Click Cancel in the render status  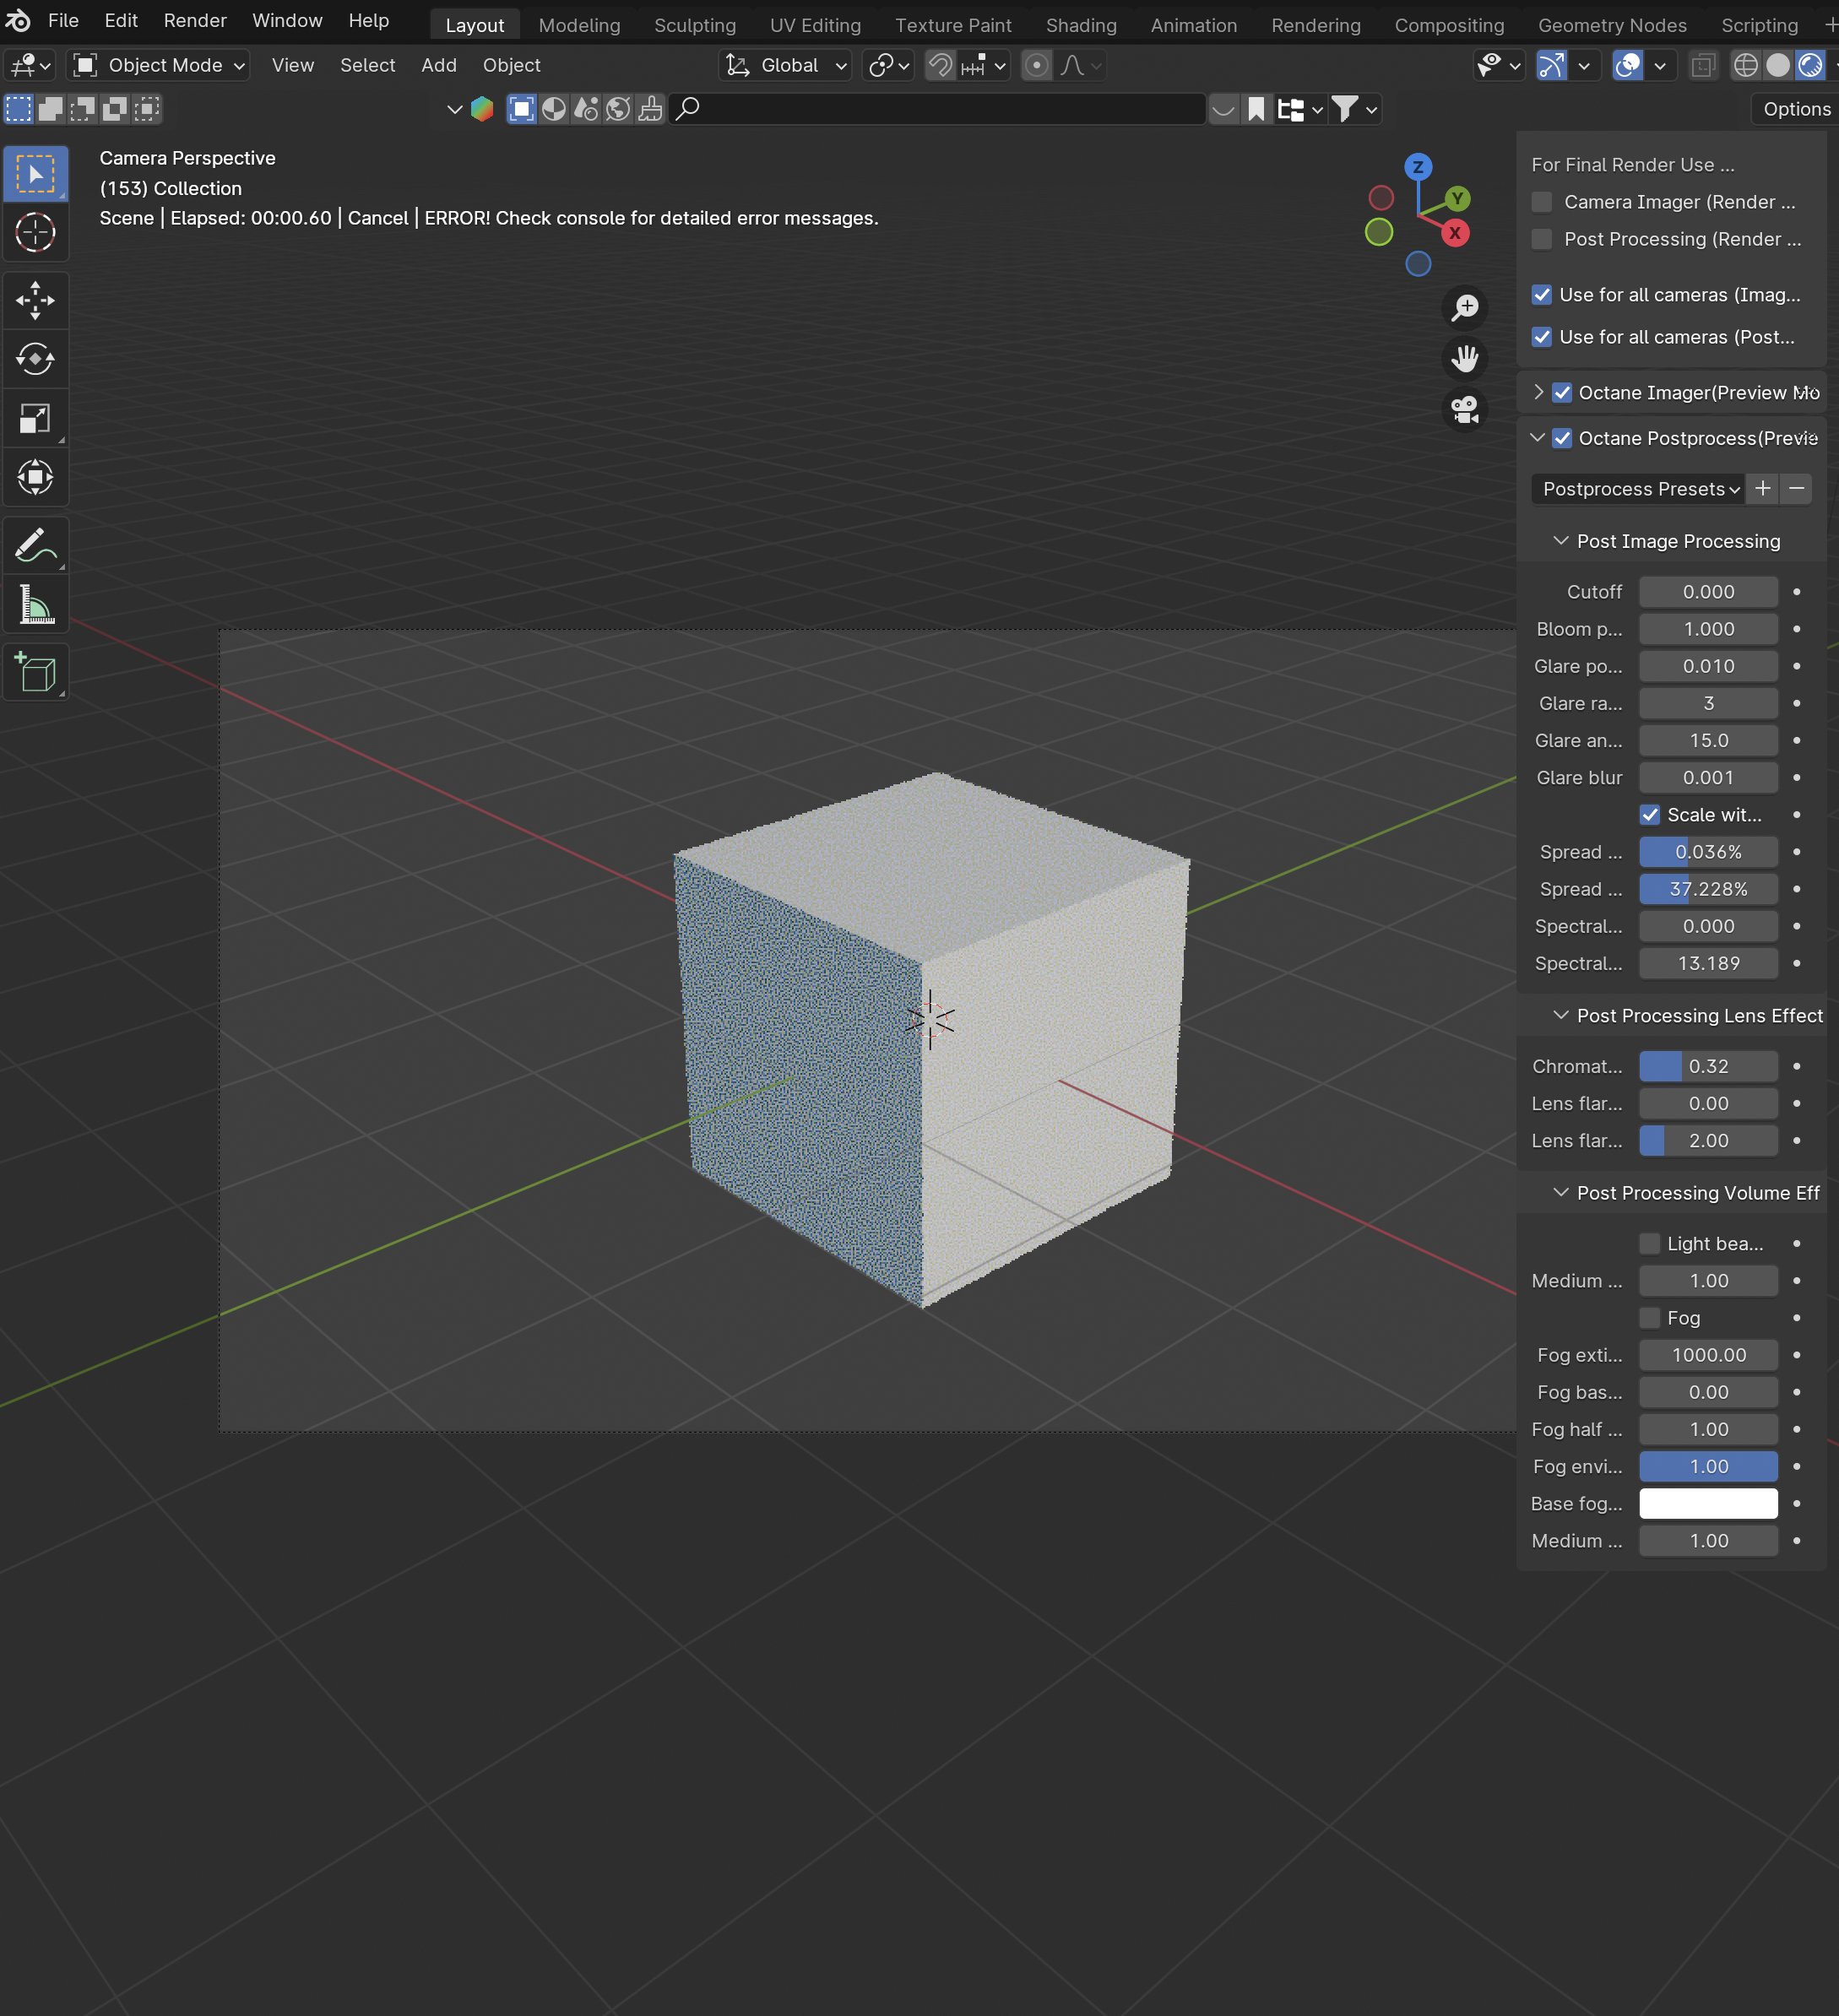378,218
